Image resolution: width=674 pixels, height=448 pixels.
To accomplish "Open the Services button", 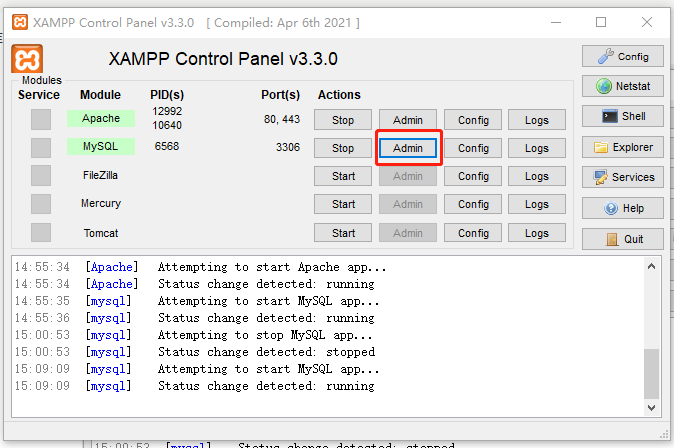I will click(622, 177).
